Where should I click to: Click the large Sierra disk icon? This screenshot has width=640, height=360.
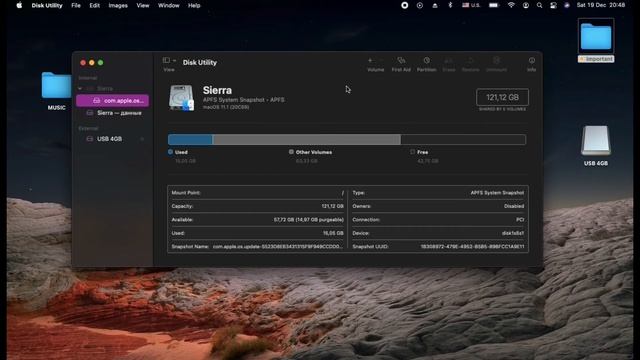(x=181, y=98)
